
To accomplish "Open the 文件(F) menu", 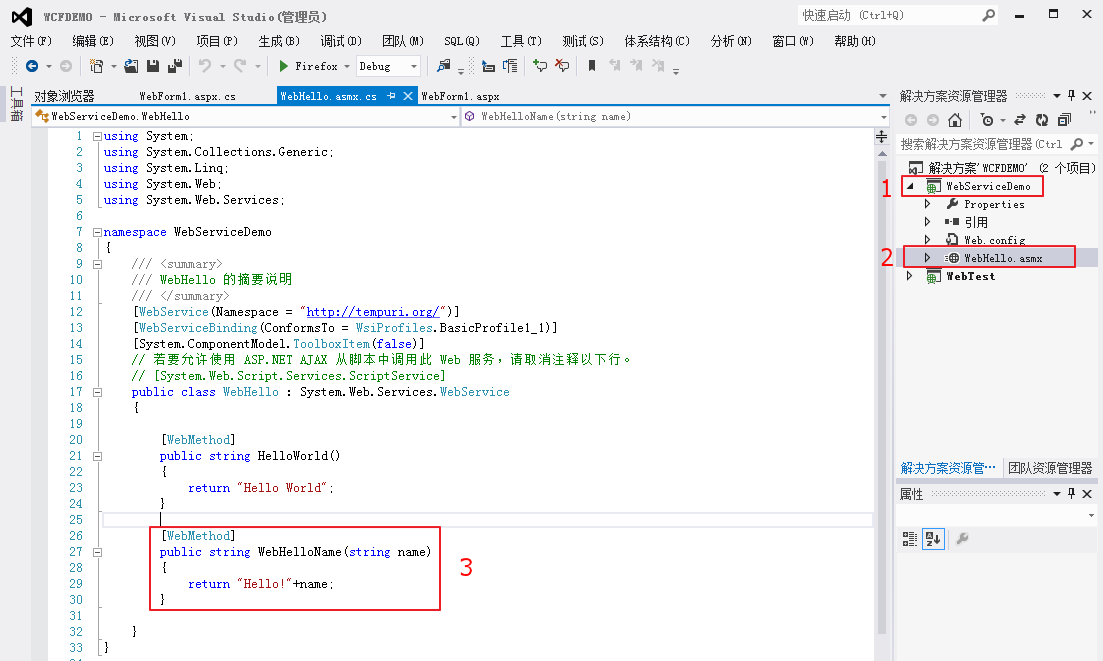I will tap(31, 41).
